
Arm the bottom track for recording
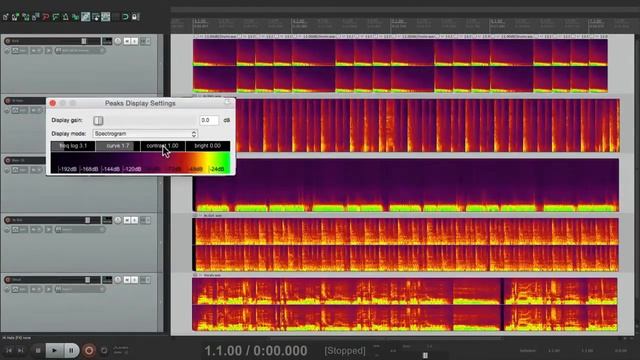tap(7, 280)
